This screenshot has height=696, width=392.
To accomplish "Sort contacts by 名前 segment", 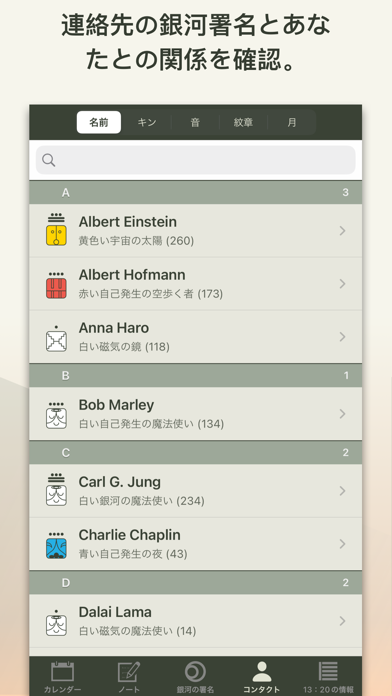I will click(x=99, y=123).
